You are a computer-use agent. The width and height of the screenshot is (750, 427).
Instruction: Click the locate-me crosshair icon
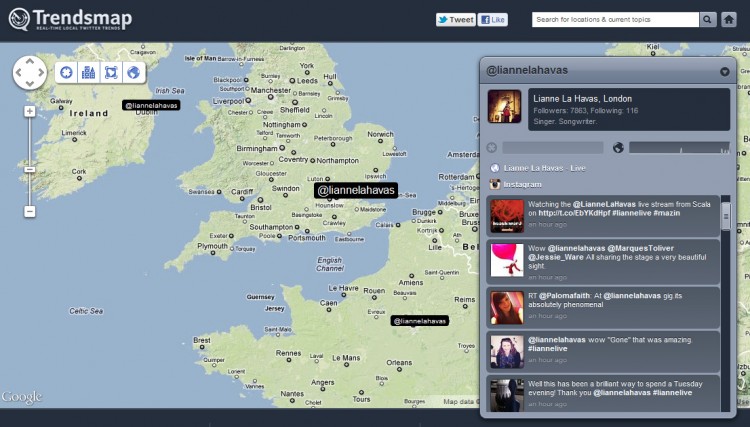66,73
